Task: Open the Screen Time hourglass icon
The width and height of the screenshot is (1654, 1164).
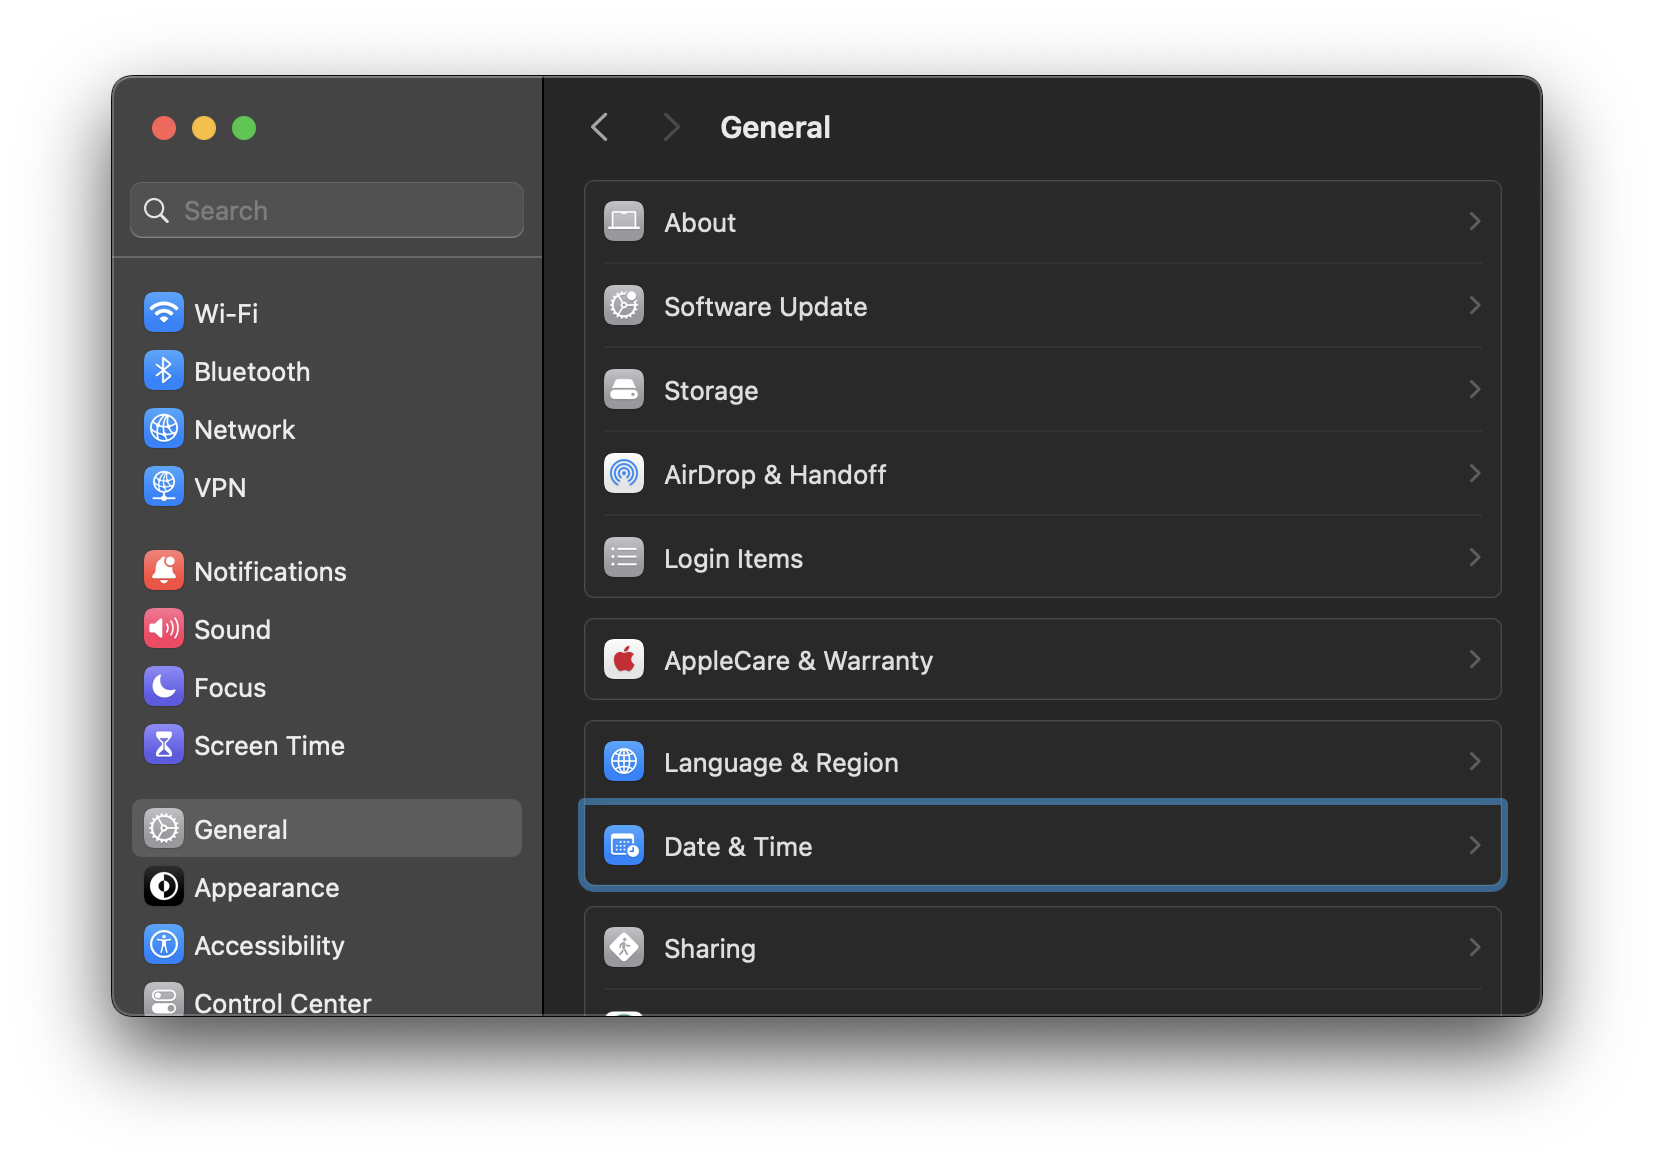Action: point(164,745)
